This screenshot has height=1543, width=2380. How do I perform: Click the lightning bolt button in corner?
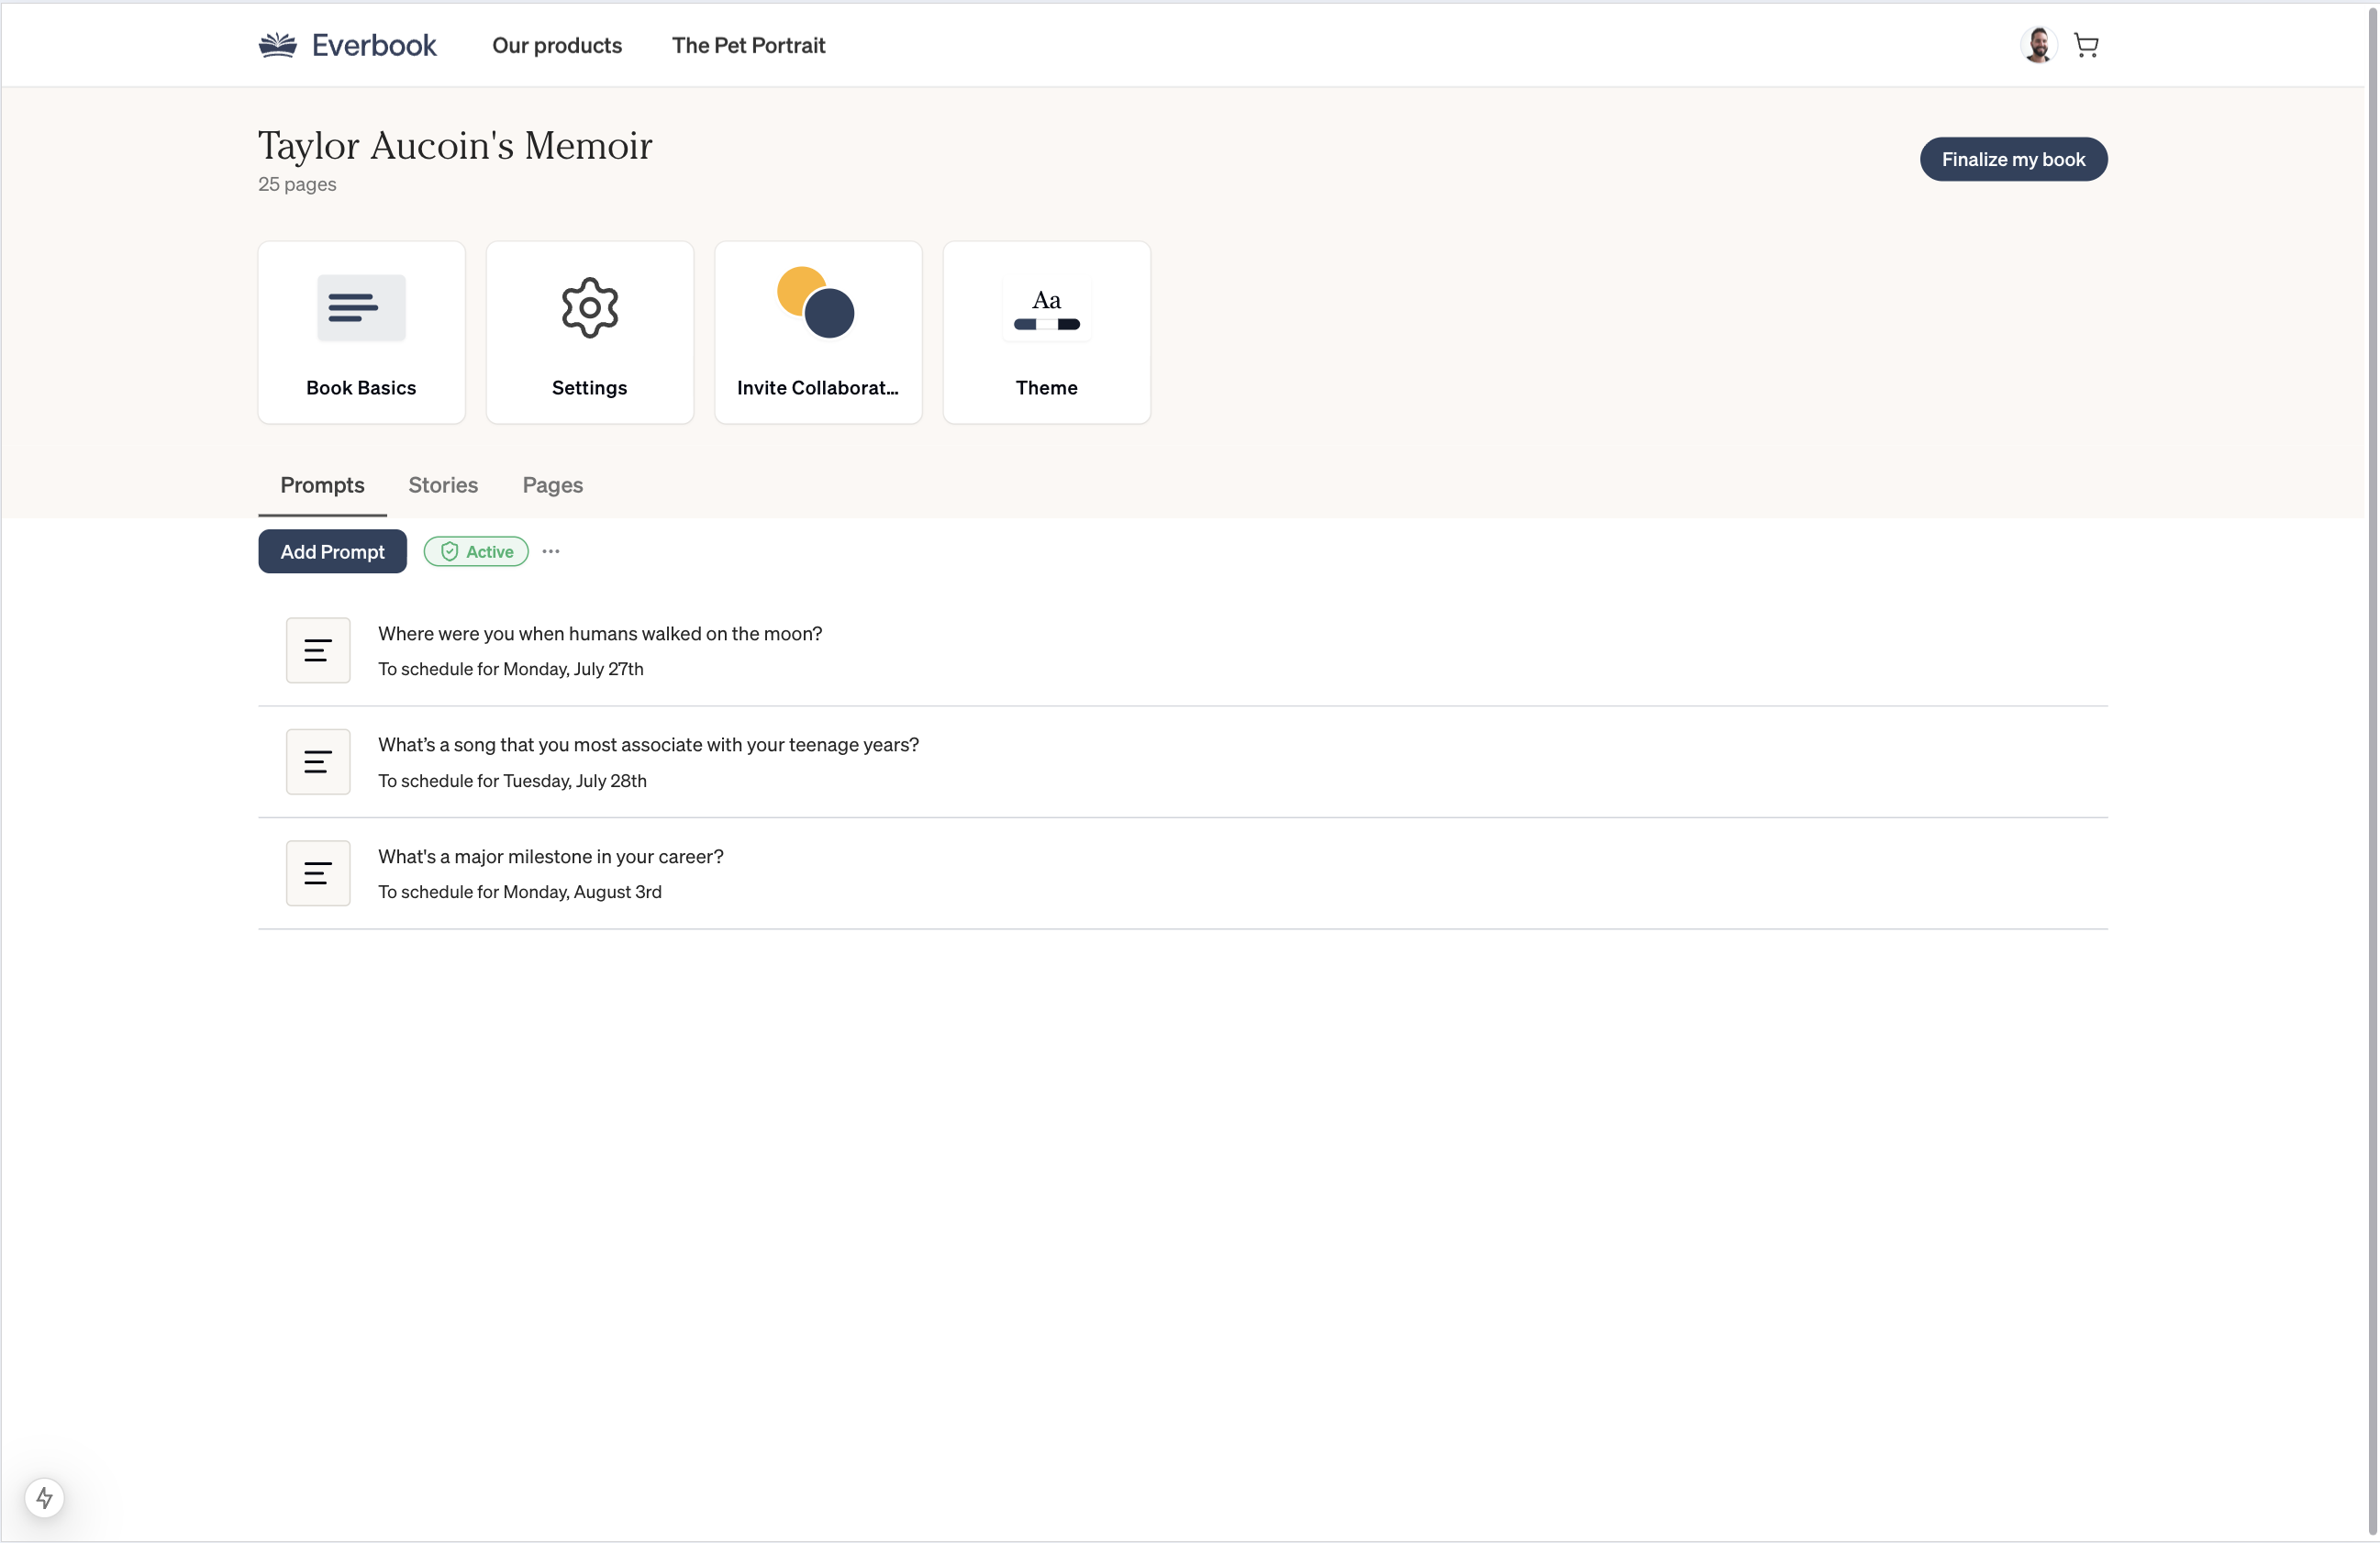pyautogui.click(x=44, y=1497)
